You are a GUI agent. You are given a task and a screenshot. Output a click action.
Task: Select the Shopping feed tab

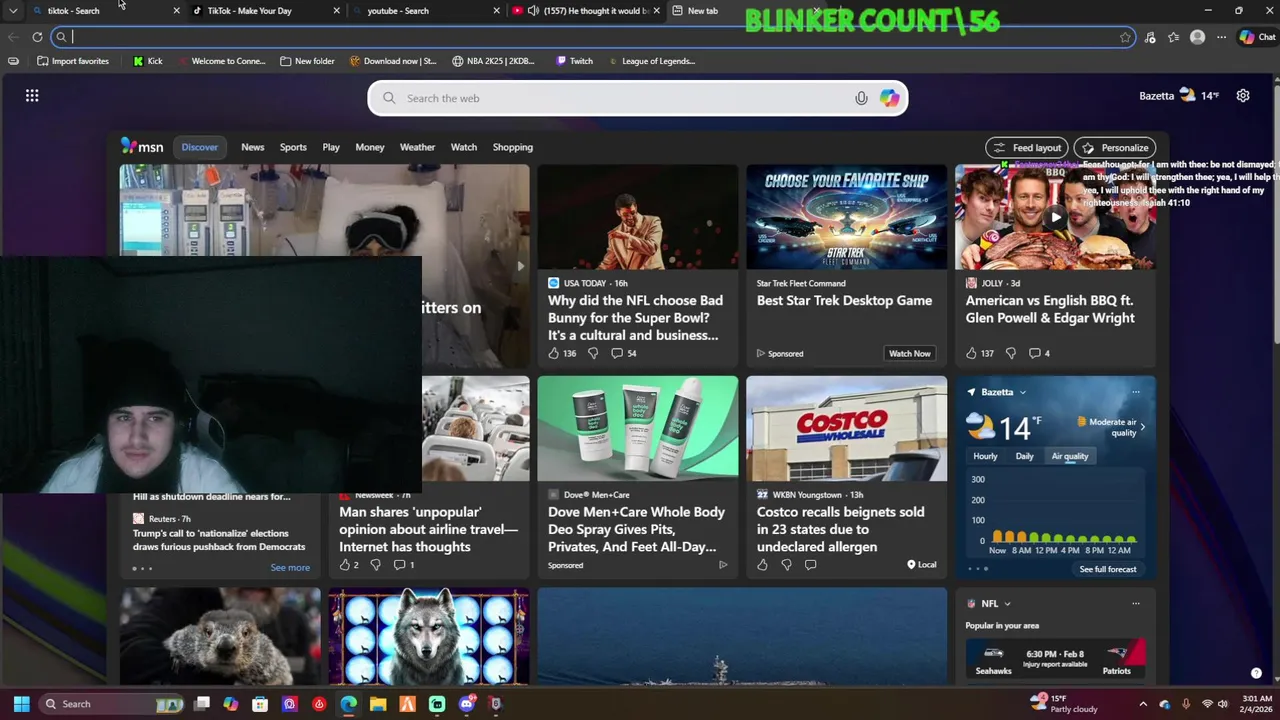click(513, 147)
